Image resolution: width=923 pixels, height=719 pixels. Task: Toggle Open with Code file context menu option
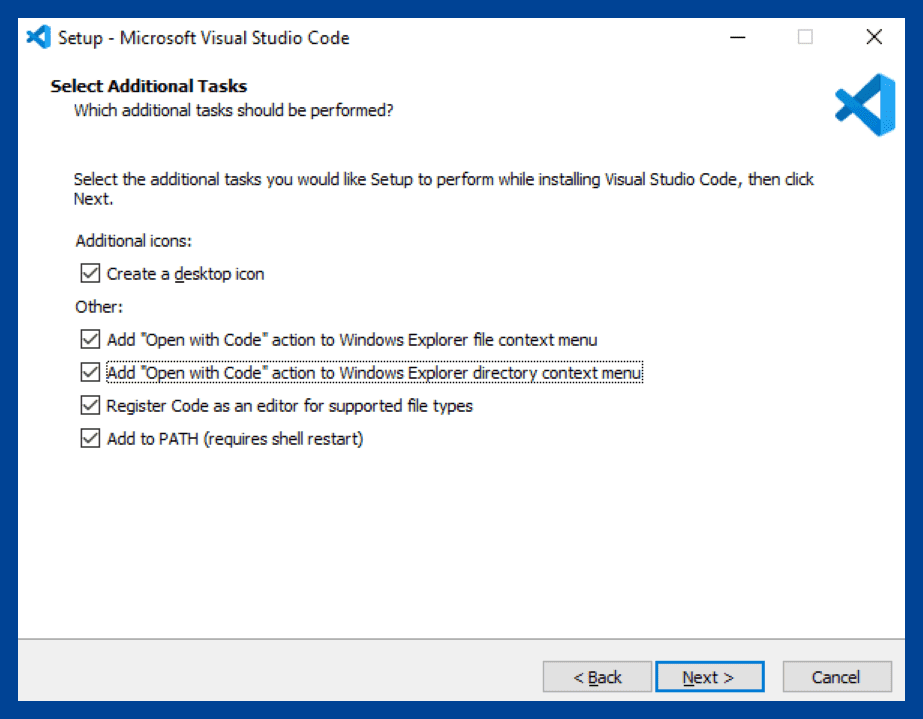pyautogui.click(x=90, y=339)
